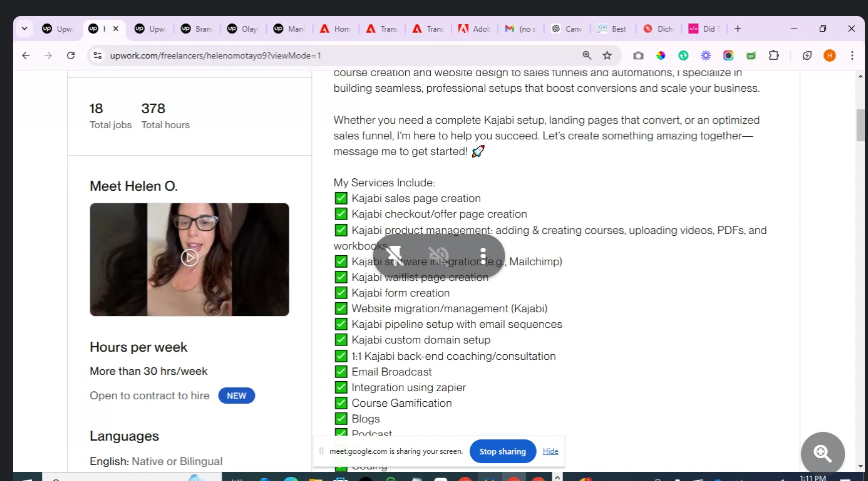Play the Meet Helen O. intro video
The image size is (868, 481).
[189, 258]
